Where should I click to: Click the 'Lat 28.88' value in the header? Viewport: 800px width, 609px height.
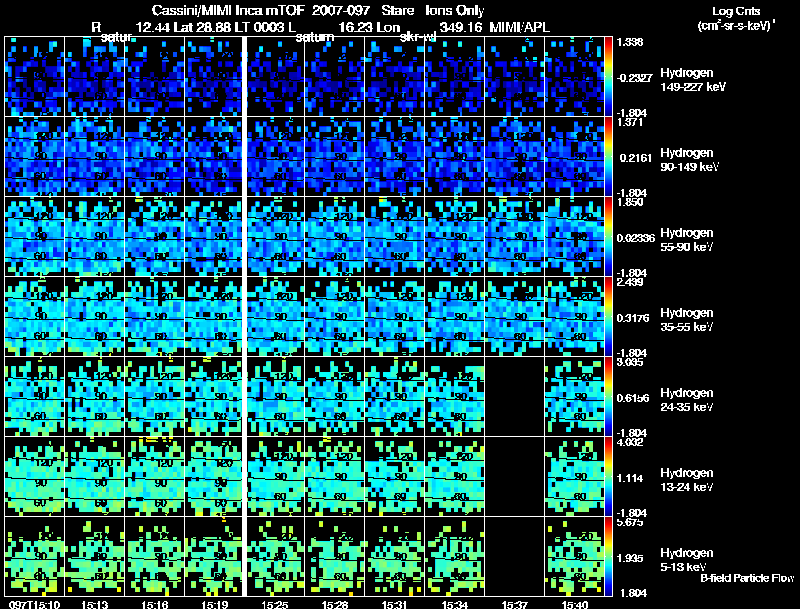click(x=202, y=28)
